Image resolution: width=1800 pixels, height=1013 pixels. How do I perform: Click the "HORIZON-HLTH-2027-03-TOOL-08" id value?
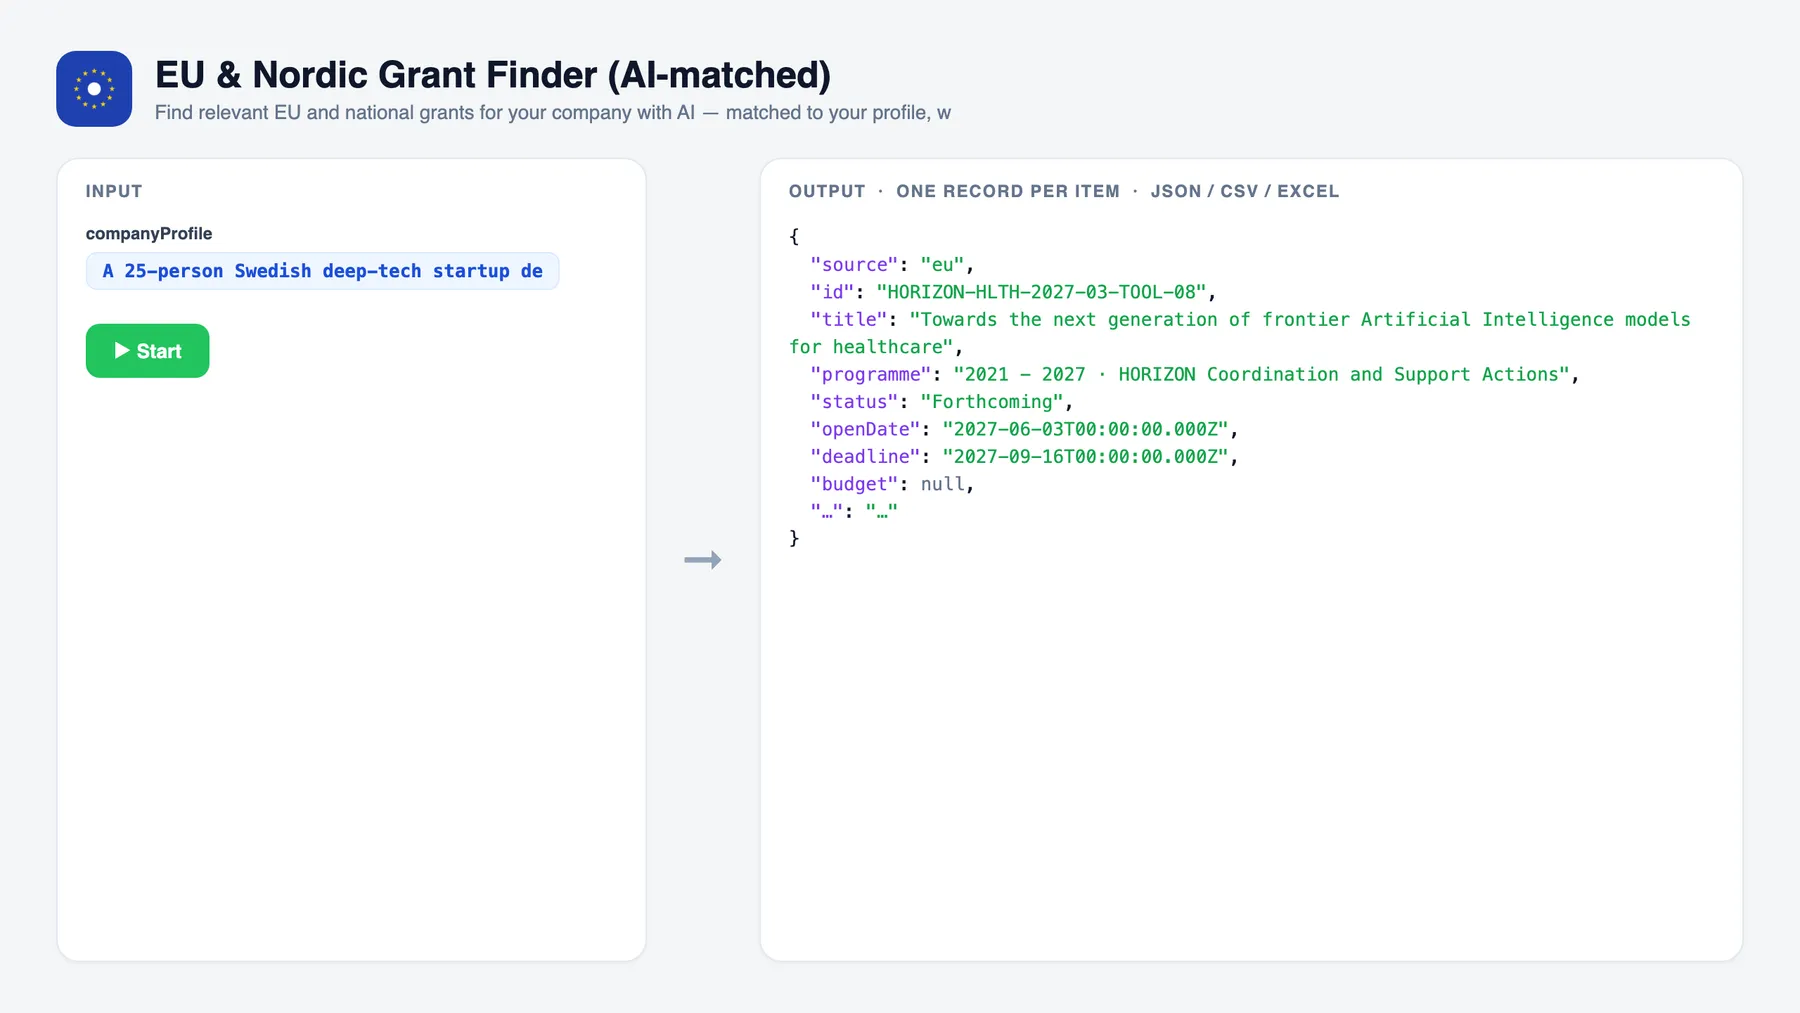coord(1041,292)
